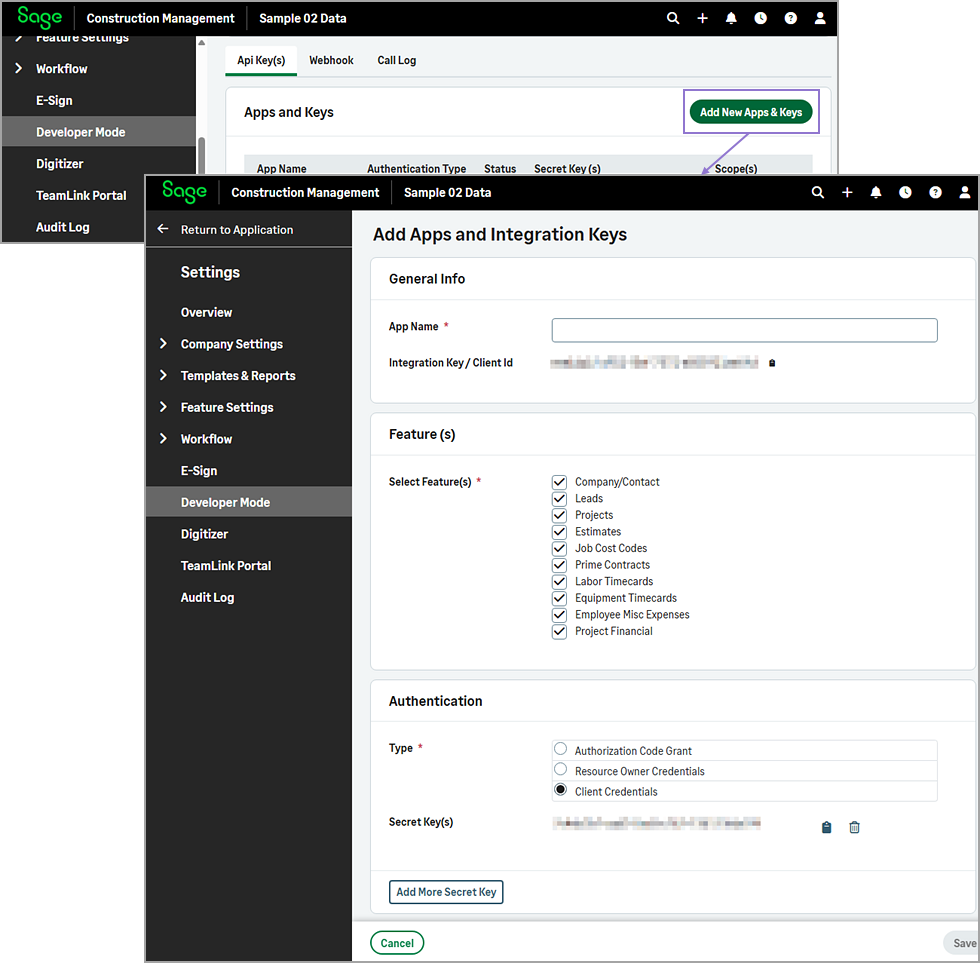Image resolution: width=980 pixels, height=963 pixels.
Task: Click Add More Secret Key button
Action: (446, 892)
